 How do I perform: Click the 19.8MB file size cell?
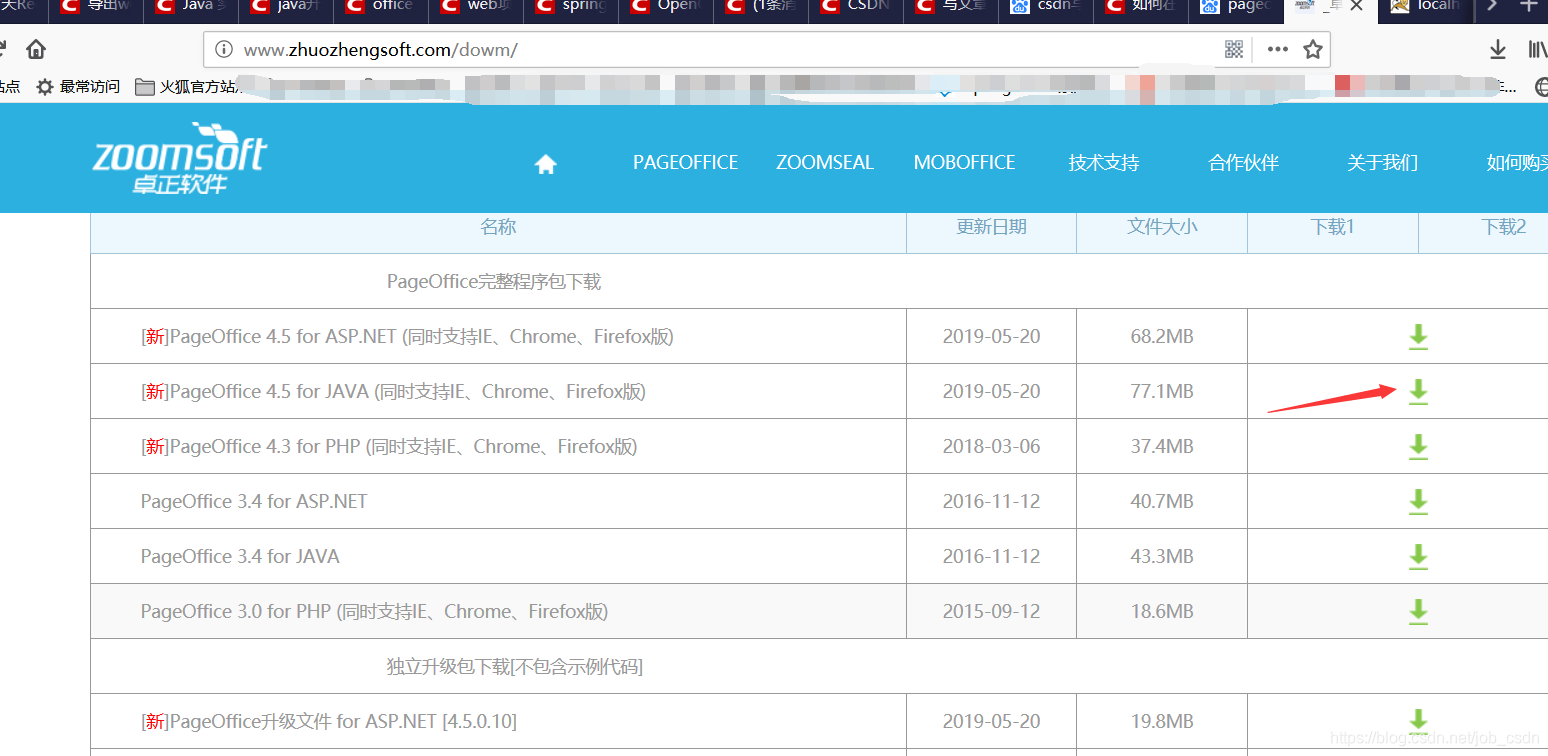tap(1162, 721)
